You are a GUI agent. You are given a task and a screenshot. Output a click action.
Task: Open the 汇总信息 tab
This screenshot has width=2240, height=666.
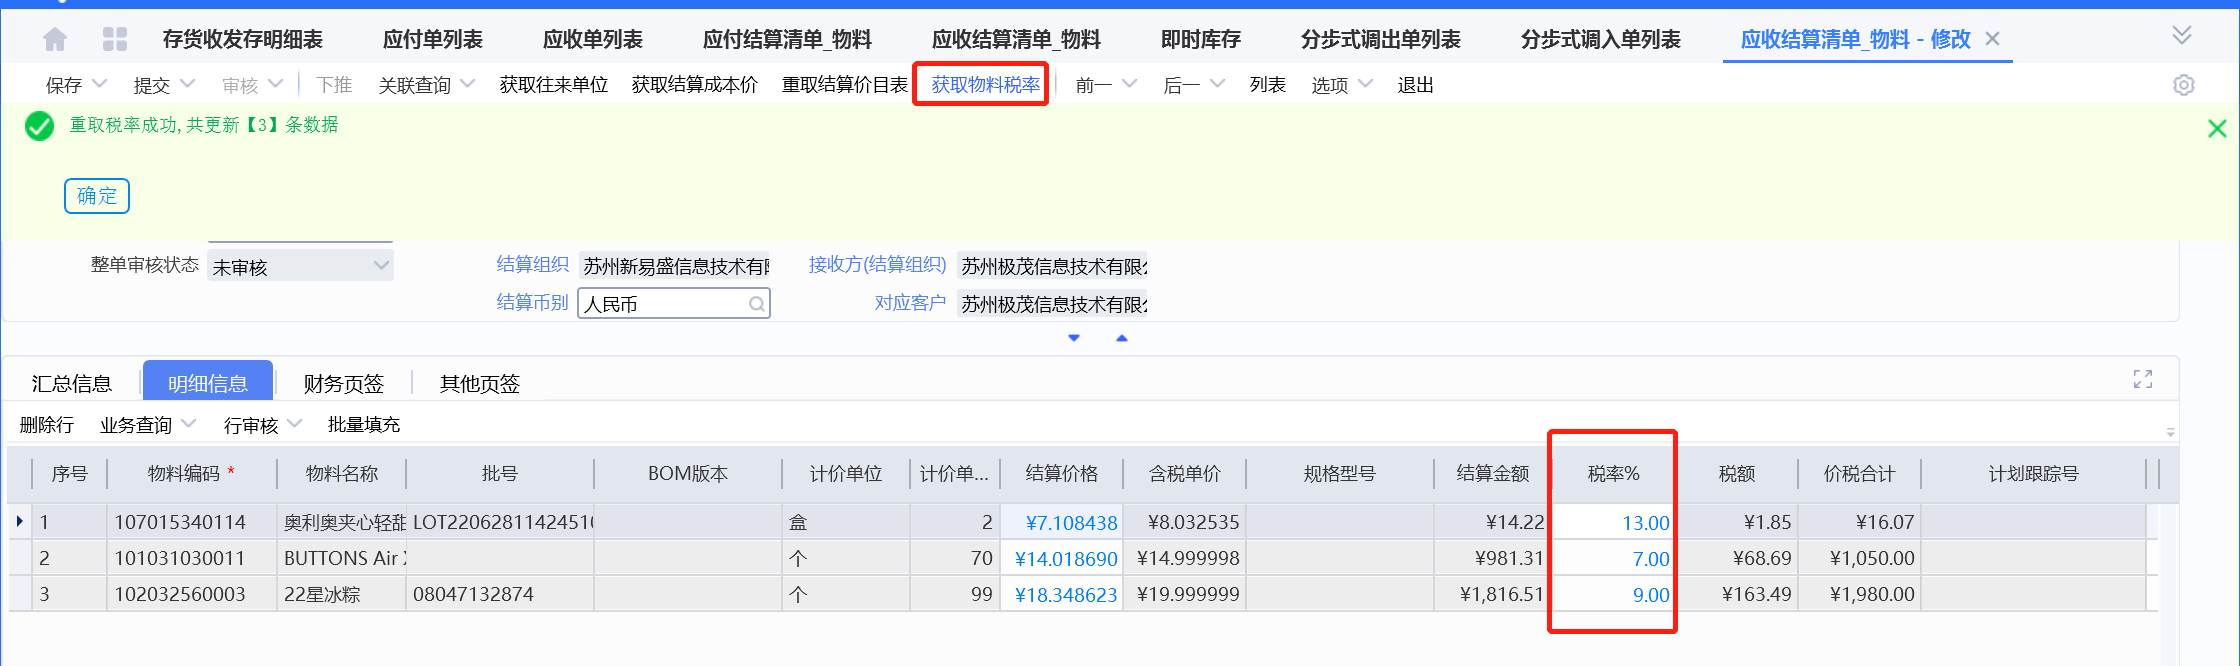[x=72, y=383]
